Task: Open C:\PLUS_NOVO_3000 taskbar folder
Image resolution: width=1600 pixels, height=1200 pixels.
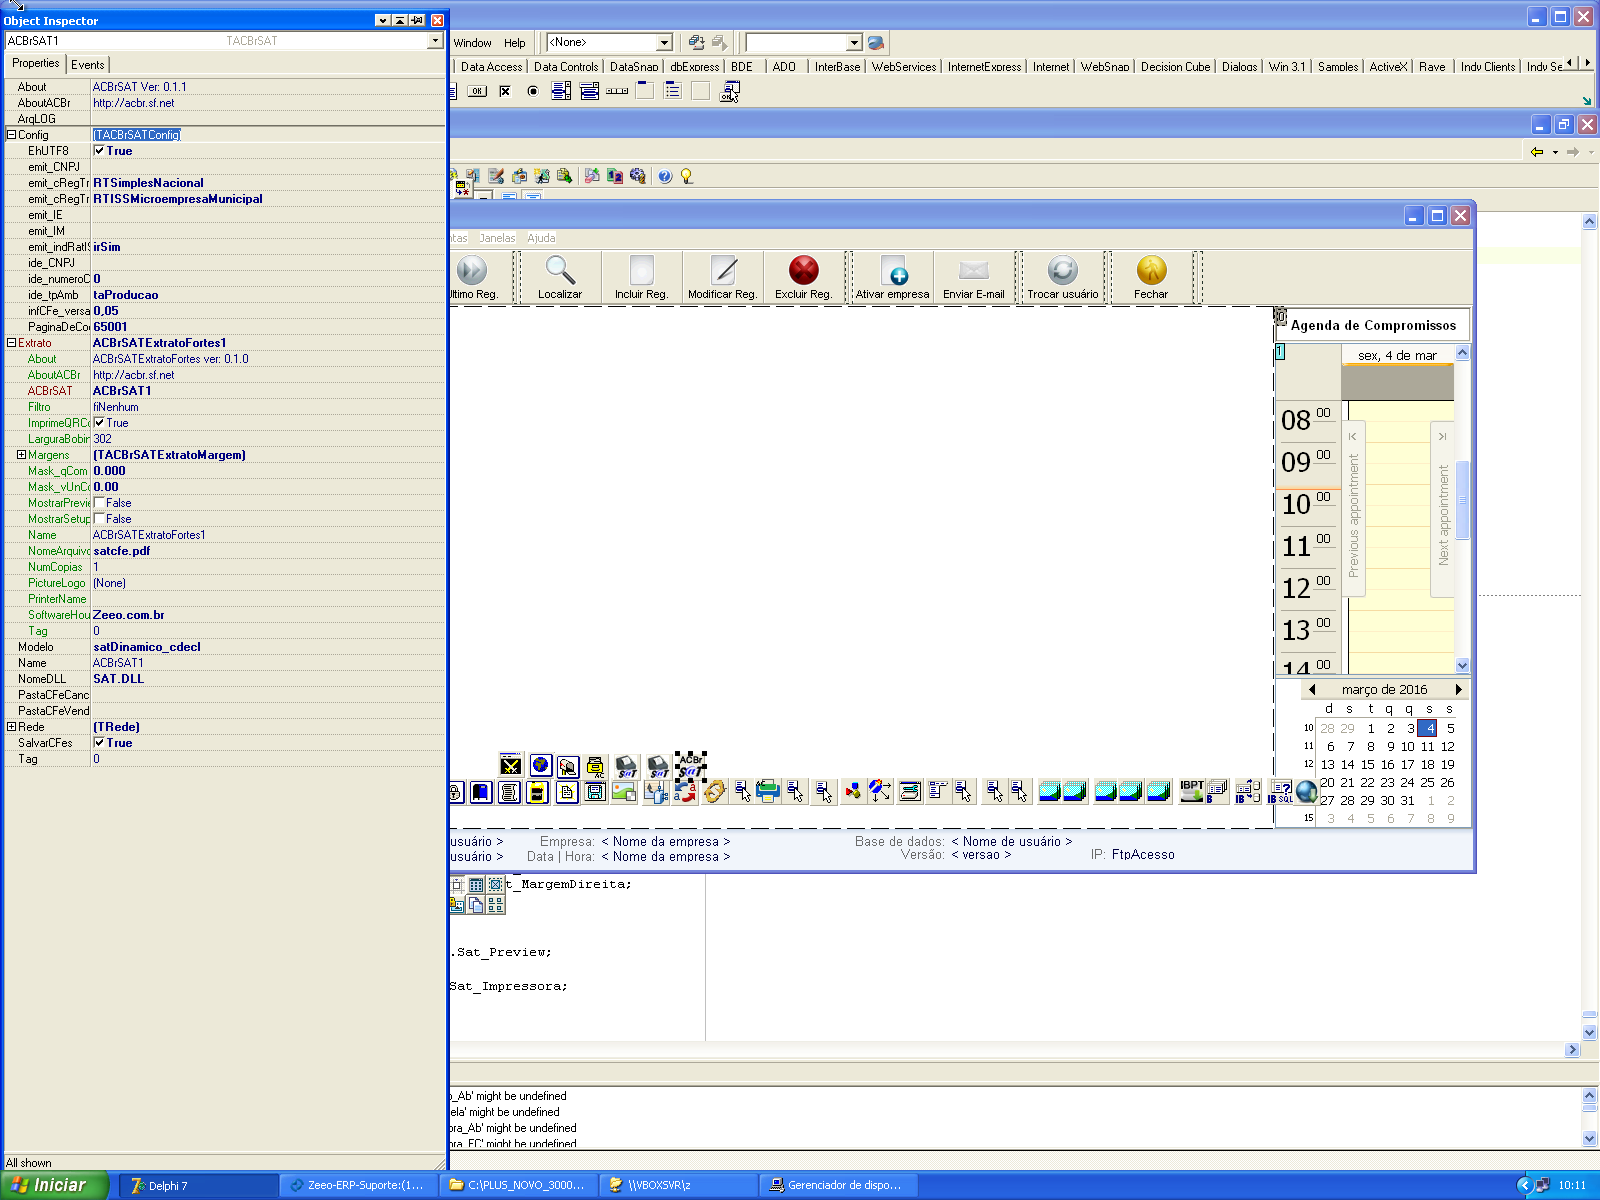Action: 518,1185
